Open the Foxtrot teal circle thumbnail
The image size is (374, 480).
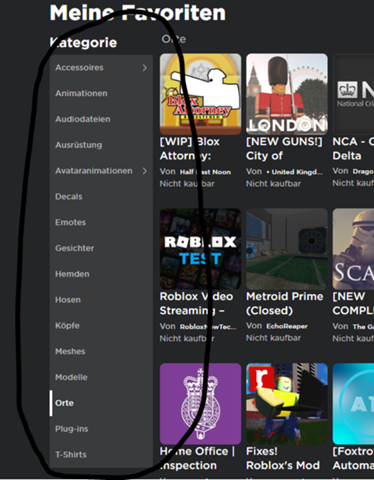(353, 404)
